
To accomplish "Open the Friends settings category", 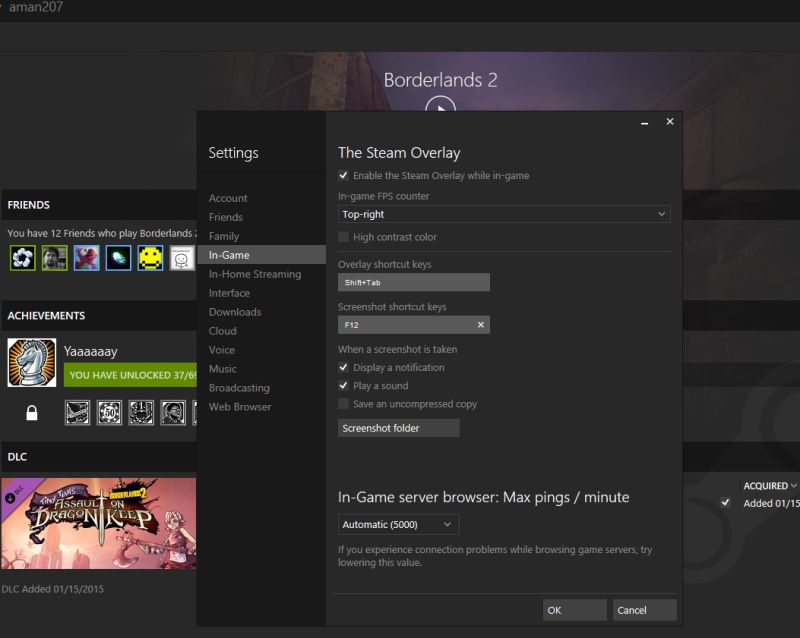I will tap(226, 217).
